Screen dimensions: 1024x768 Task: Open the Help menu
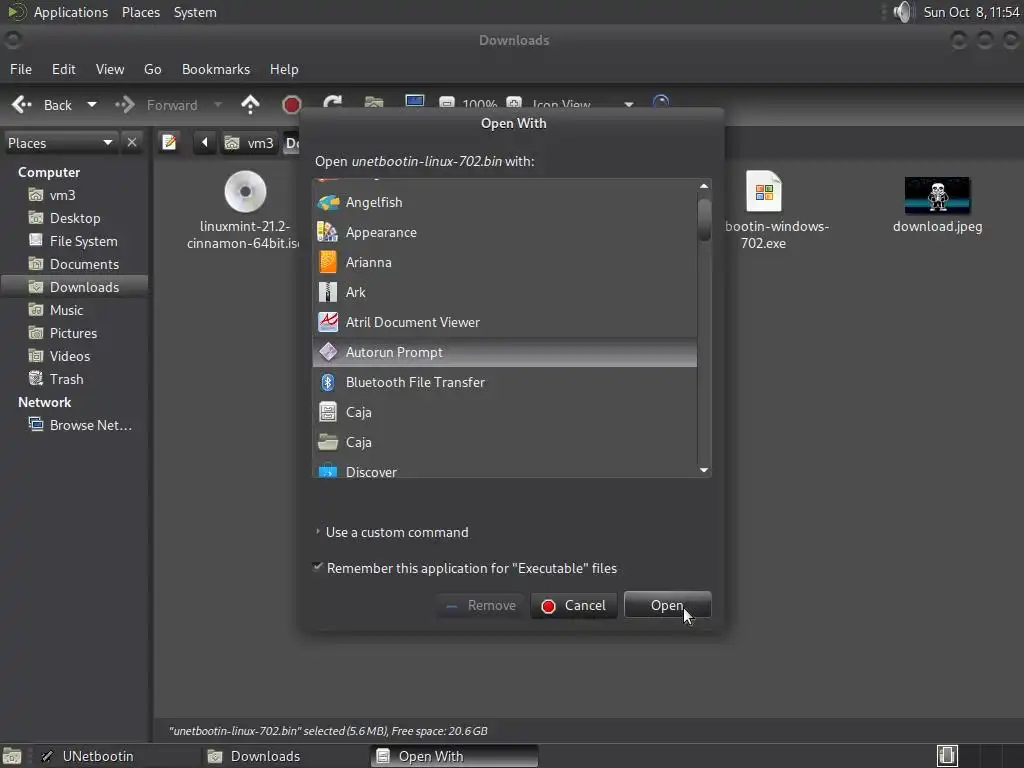click(x=284, y=69)
